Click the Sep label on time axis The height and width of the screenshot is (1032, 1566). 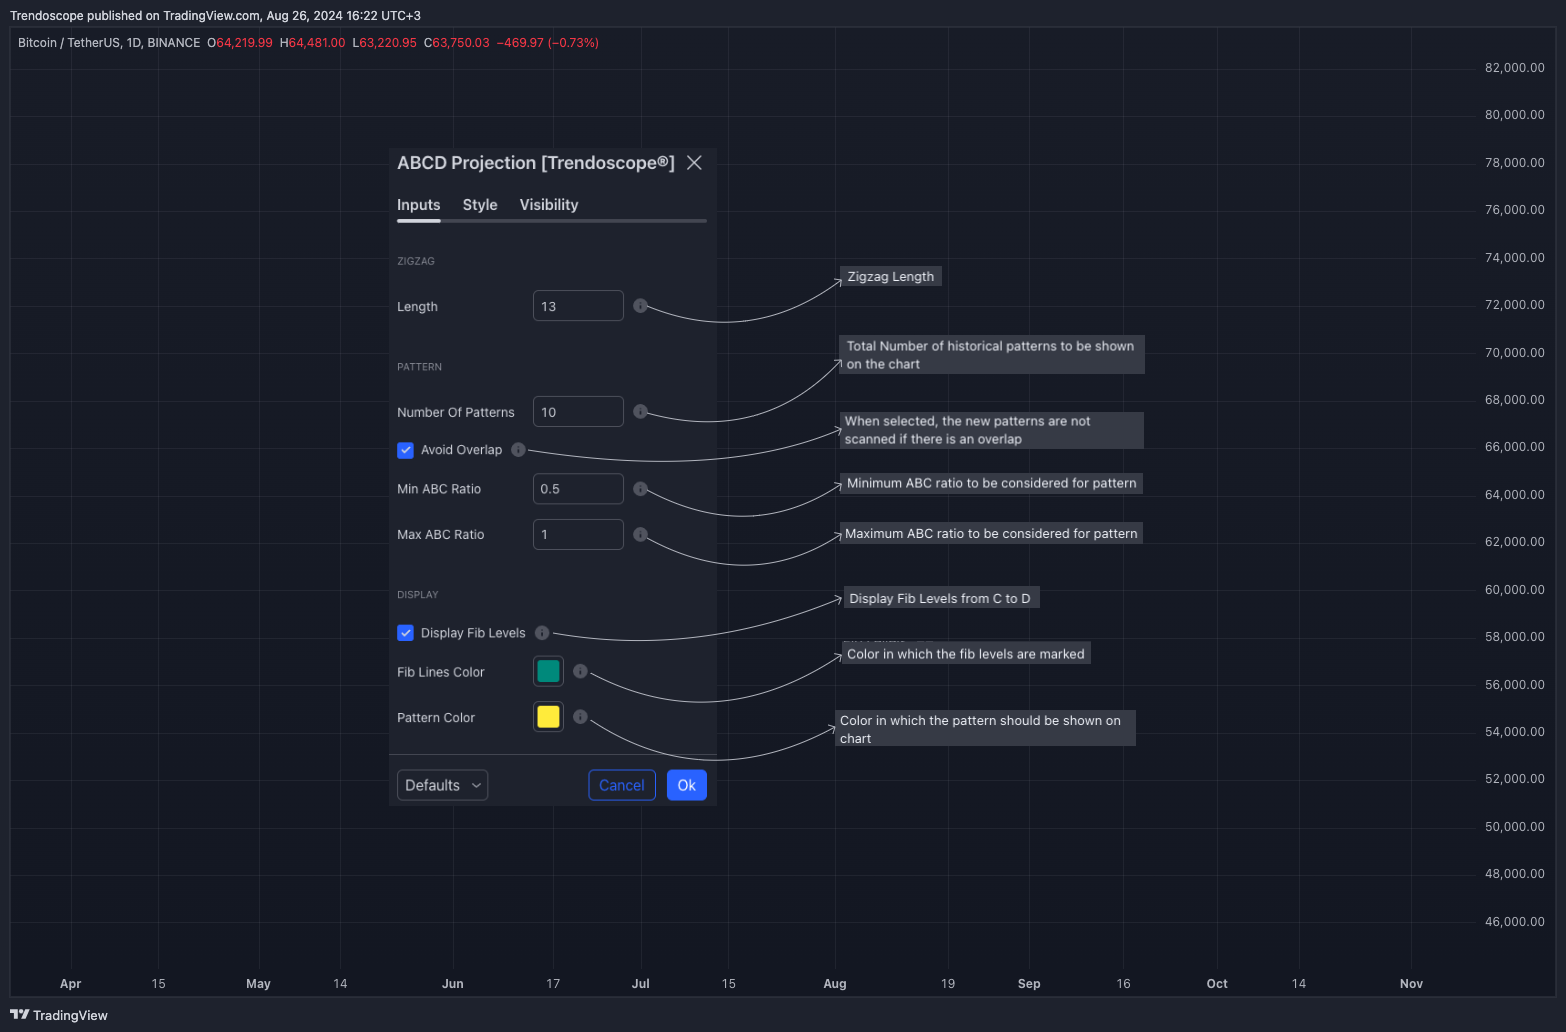1029,984
